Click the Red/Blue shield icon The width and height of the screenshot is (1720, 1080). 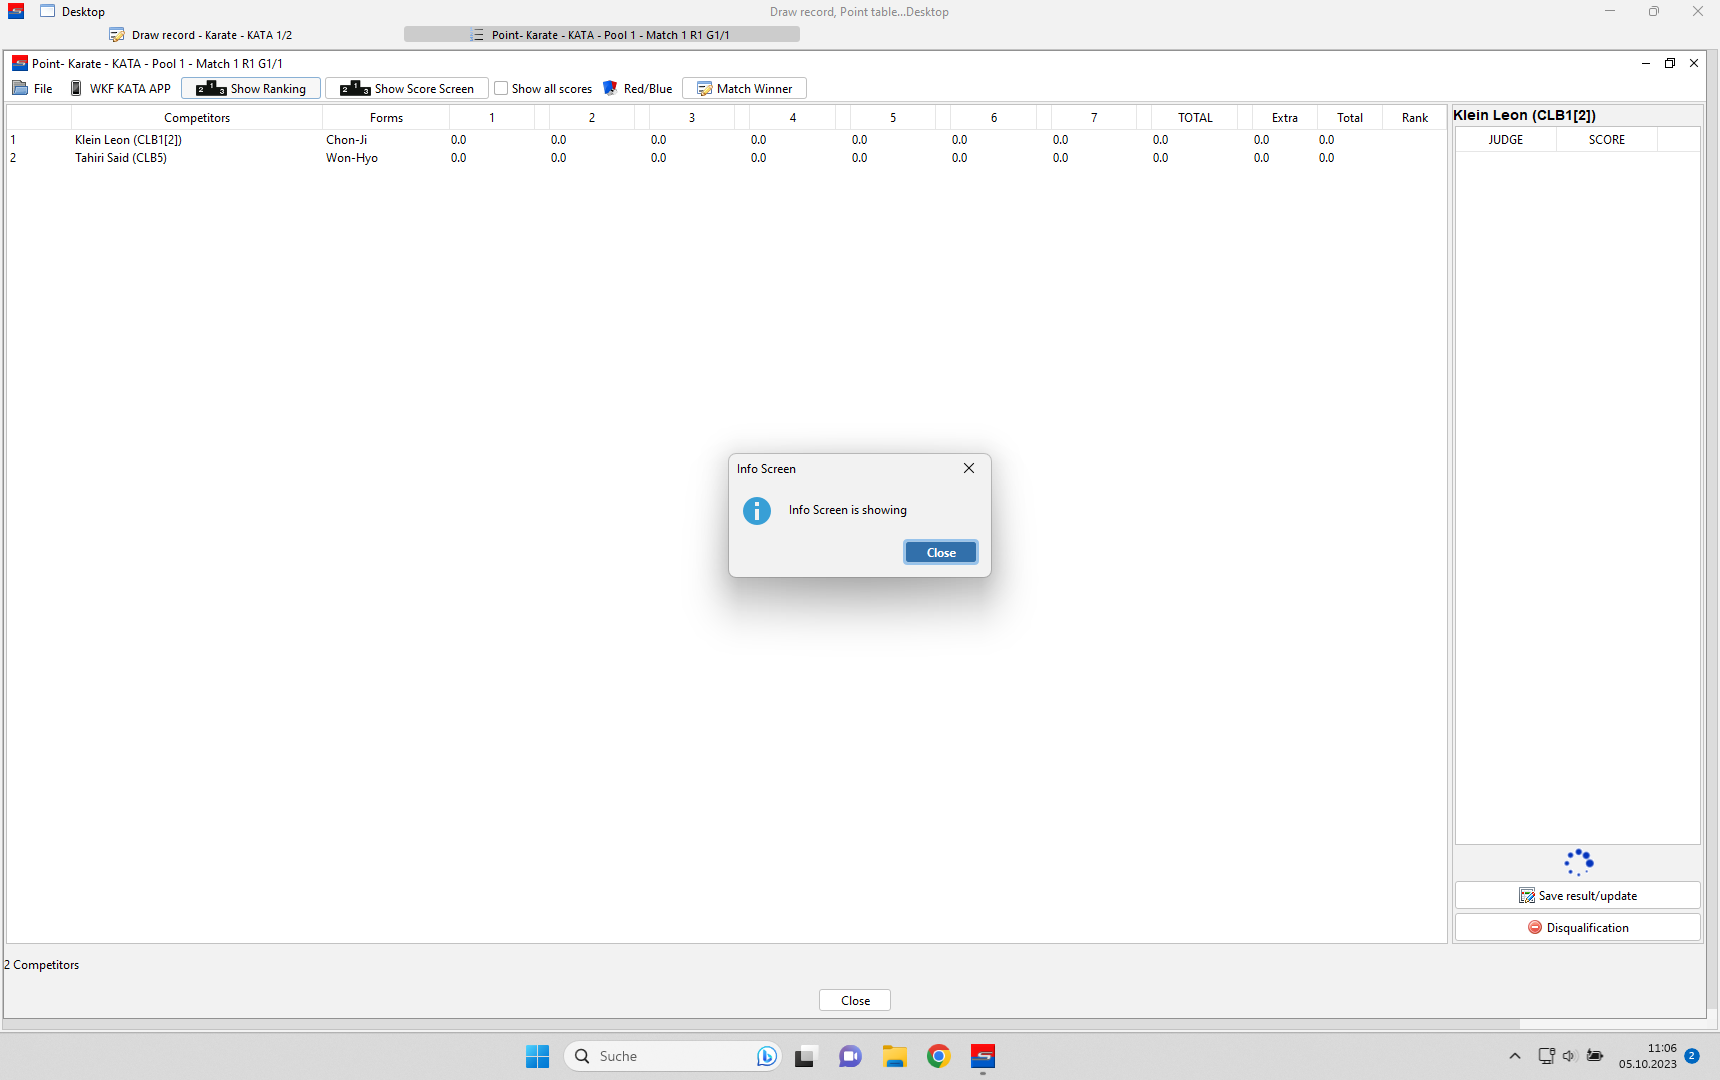(610, 88)
